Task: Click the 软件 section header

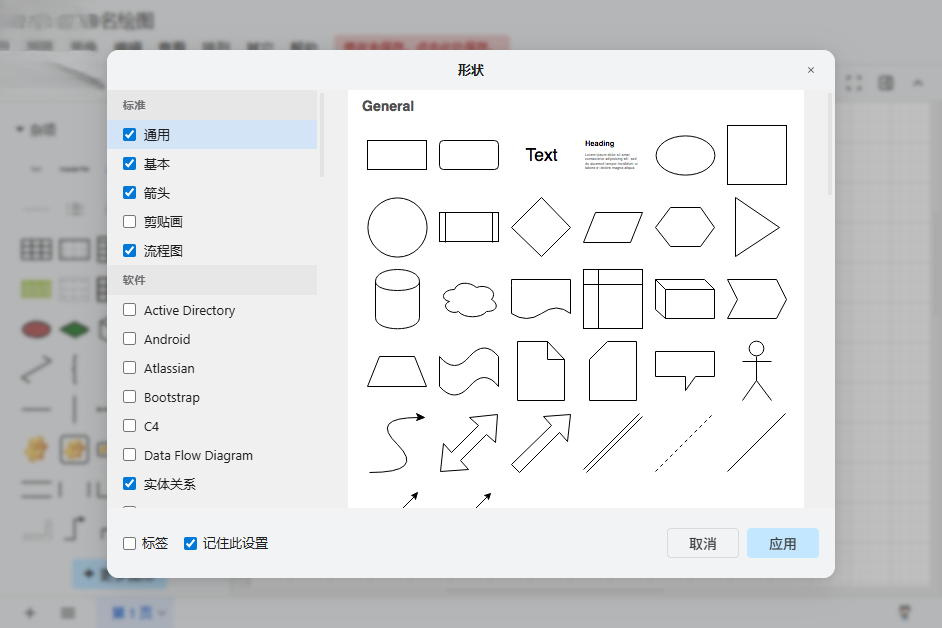Action: pos(212,280)
